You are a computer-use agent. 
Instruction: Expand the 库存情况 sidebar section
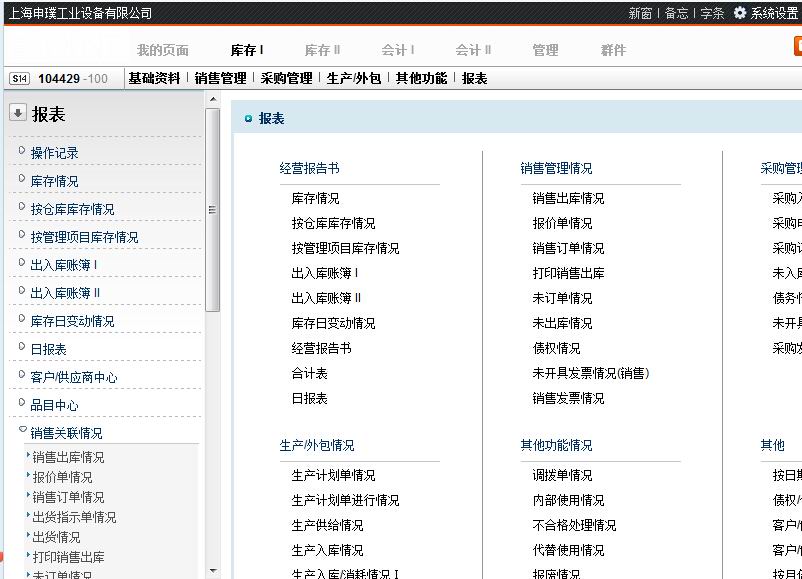click(x=22, y=179)
